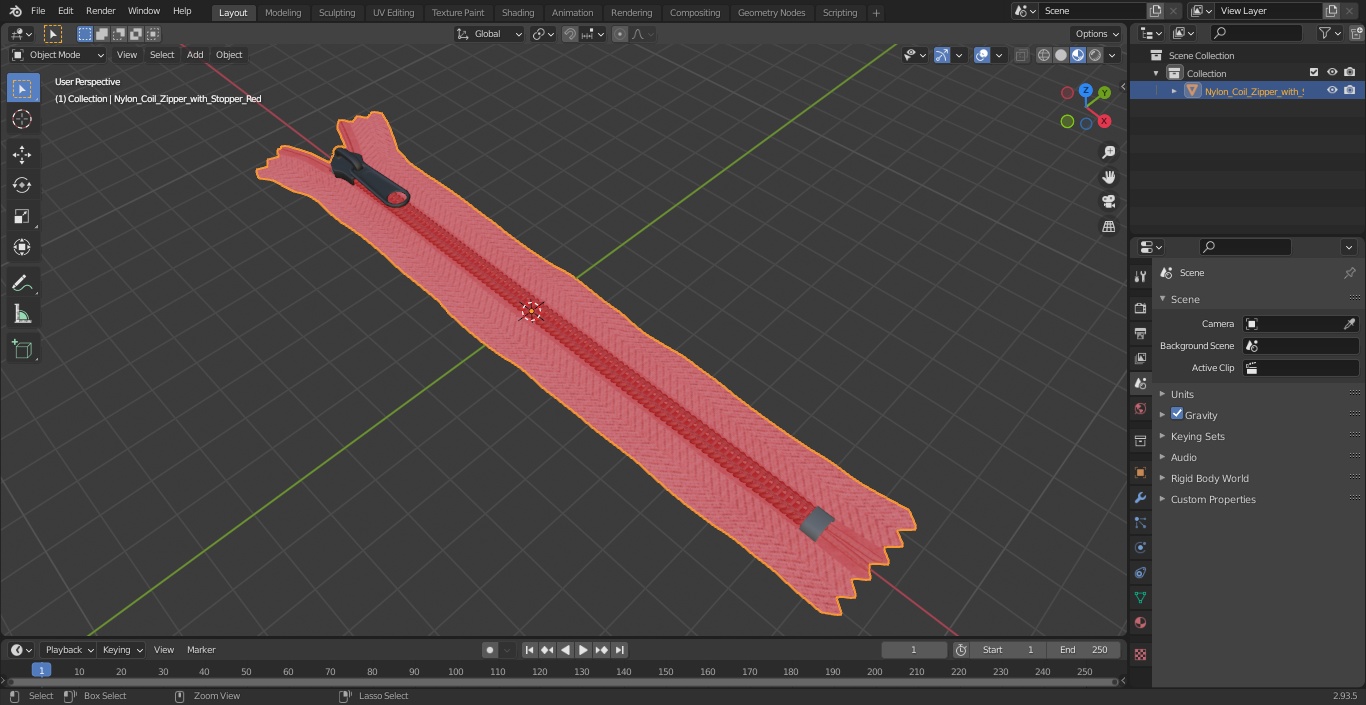Open the Playback dropdown

(x=69, y=650)
